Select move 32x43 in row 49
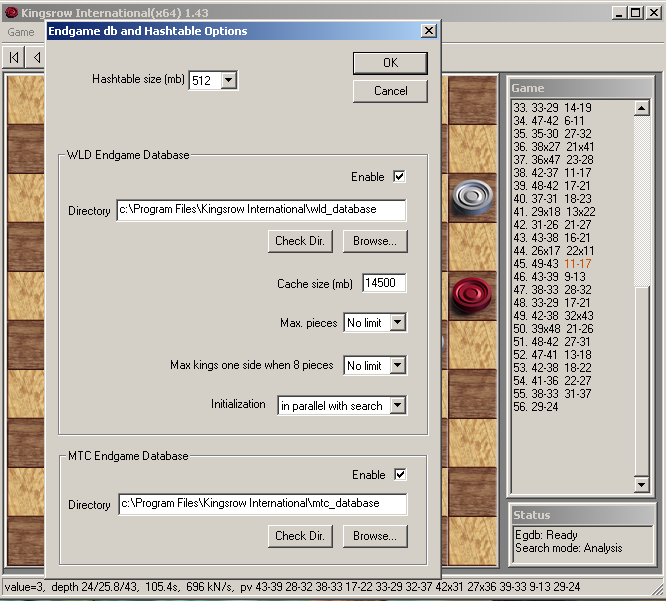Viewport: 666px width, 601px height. click(x=579, y=316)
